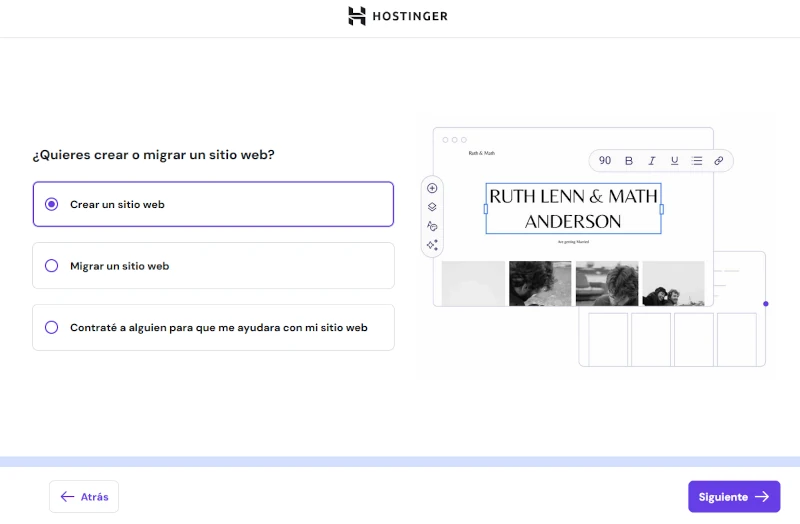Click the underline icon in preview toolbar

click(x=674, y=160)
